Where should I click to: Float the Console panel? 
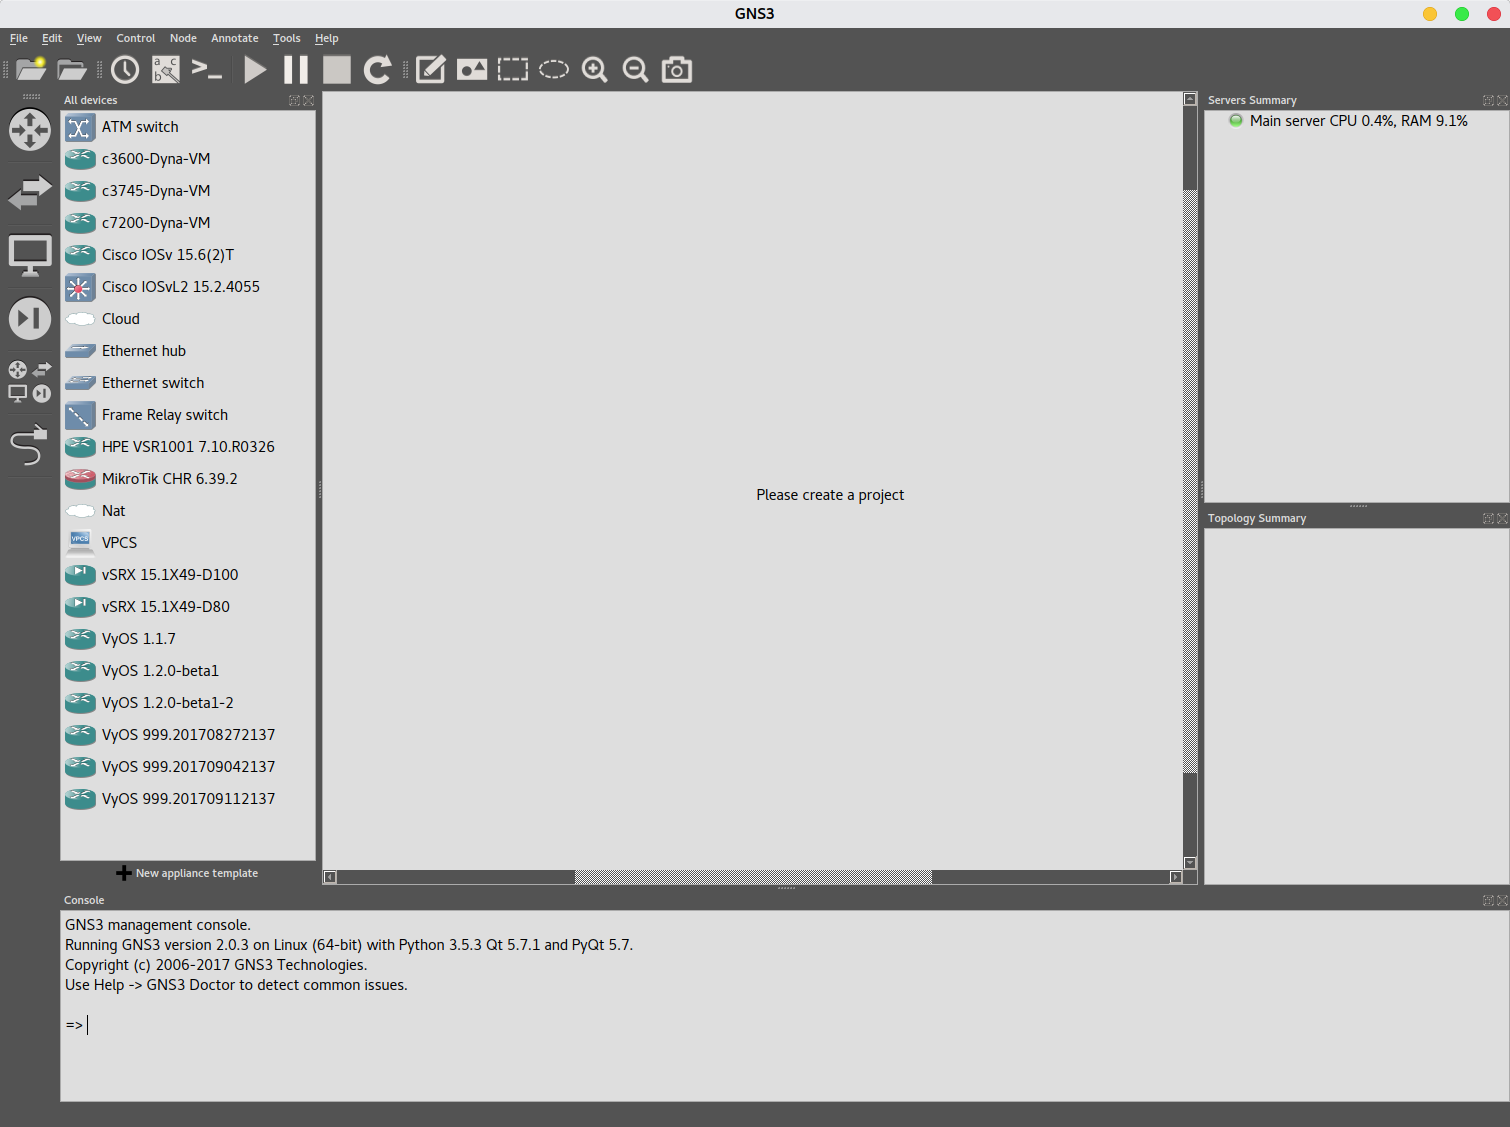coord(1488,900)
